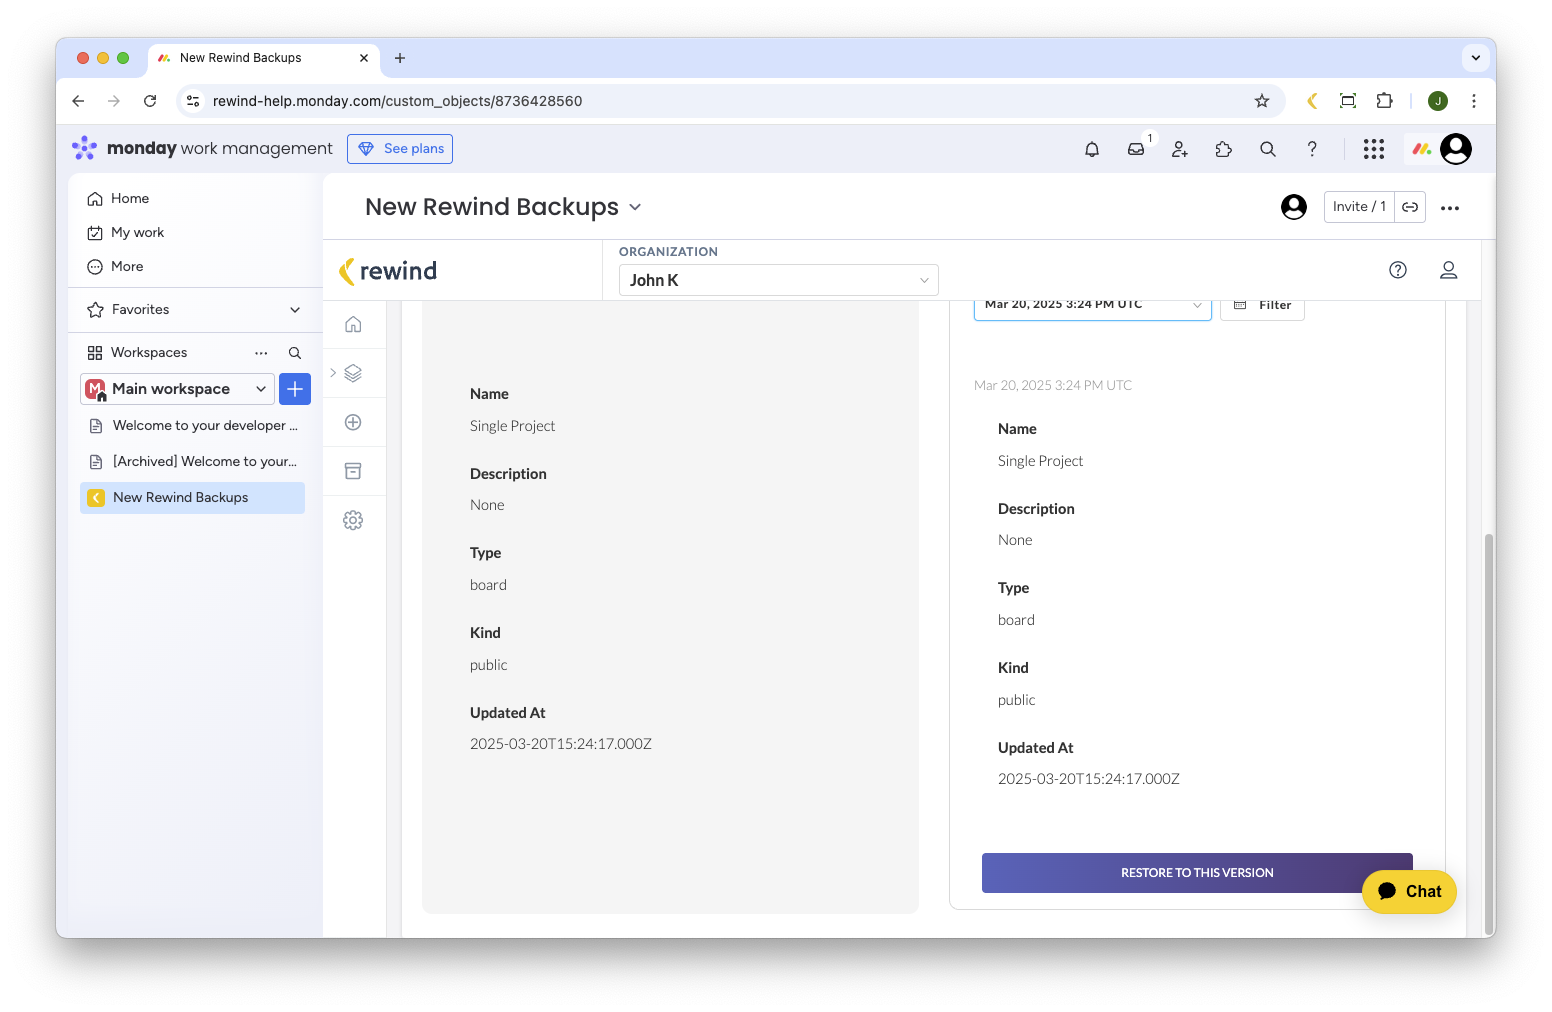Click the Chrome profile J avatar
This screenshot has width=1552, height=1012.
pos(1438,101)
